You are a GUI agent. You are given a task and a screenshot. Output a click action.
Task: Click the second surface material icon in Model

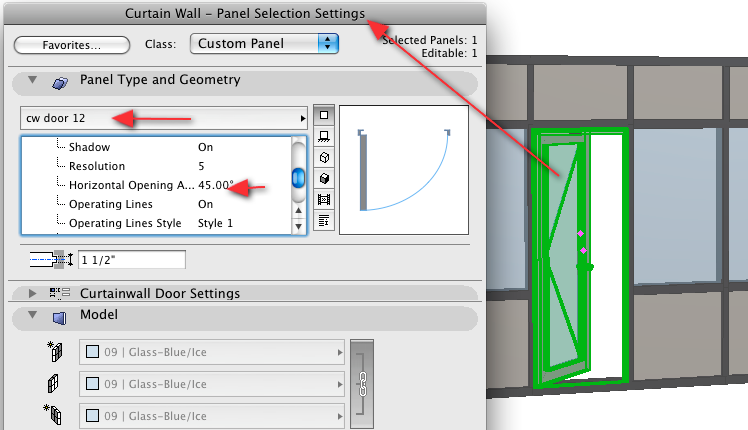click(x=53, y=383)
